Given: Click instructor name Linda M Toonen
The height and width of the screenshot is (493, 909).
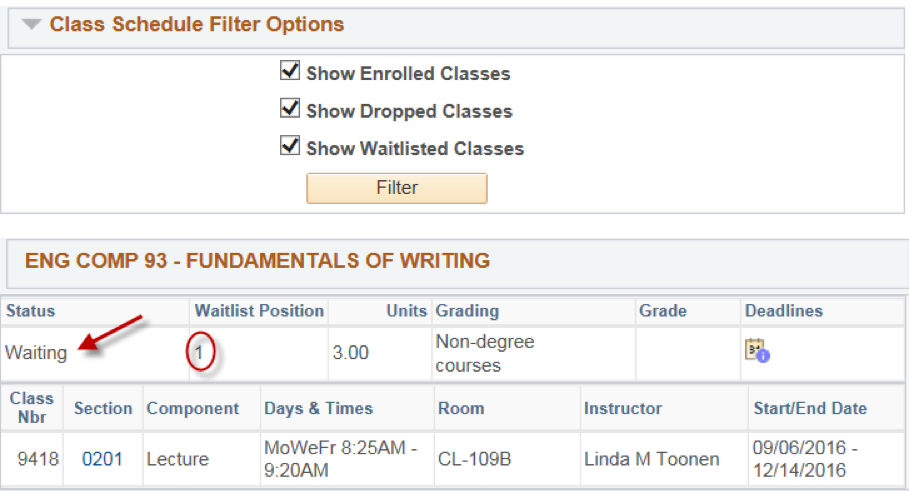Looking at the screenshot, I should click(x=652, y=459).
